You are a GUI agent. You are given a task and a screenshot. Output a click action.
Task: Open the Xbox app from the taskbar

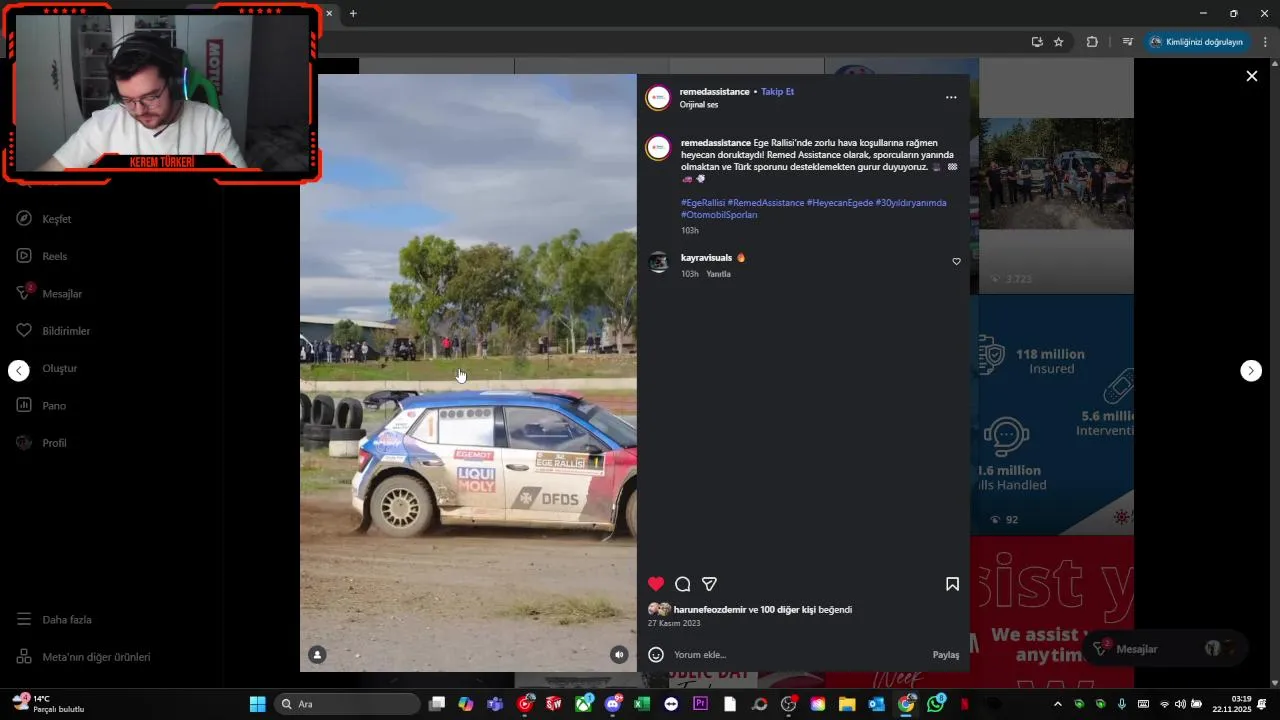click(x=583, y=704)
